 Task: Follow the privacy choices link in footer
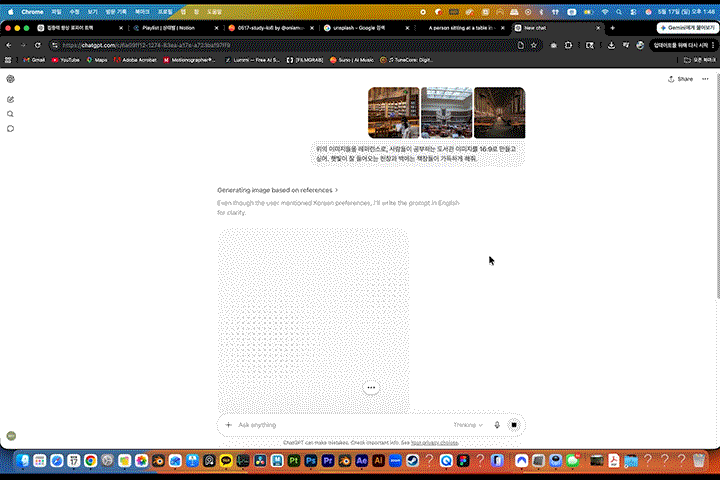coord(434,443)
